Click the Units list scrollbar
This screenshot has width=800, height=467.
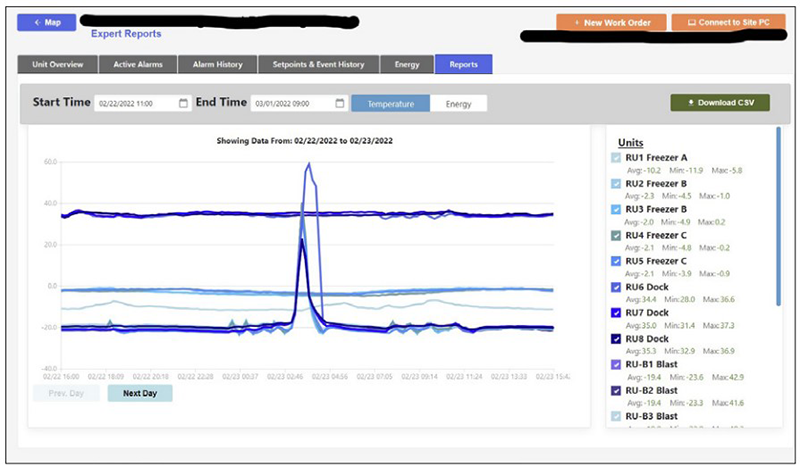point(778,216)
